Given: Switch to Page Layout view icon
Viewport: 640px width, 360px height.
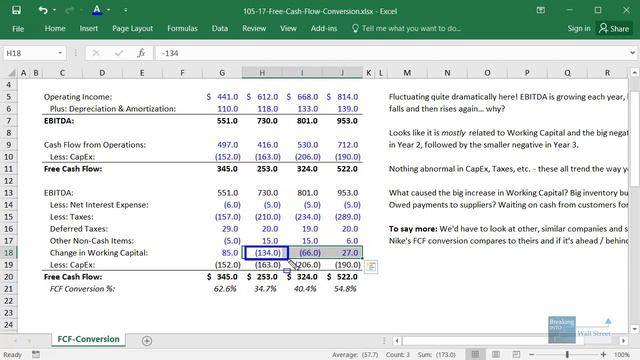Looking at the screenshot, I should (x=496, y=354).
